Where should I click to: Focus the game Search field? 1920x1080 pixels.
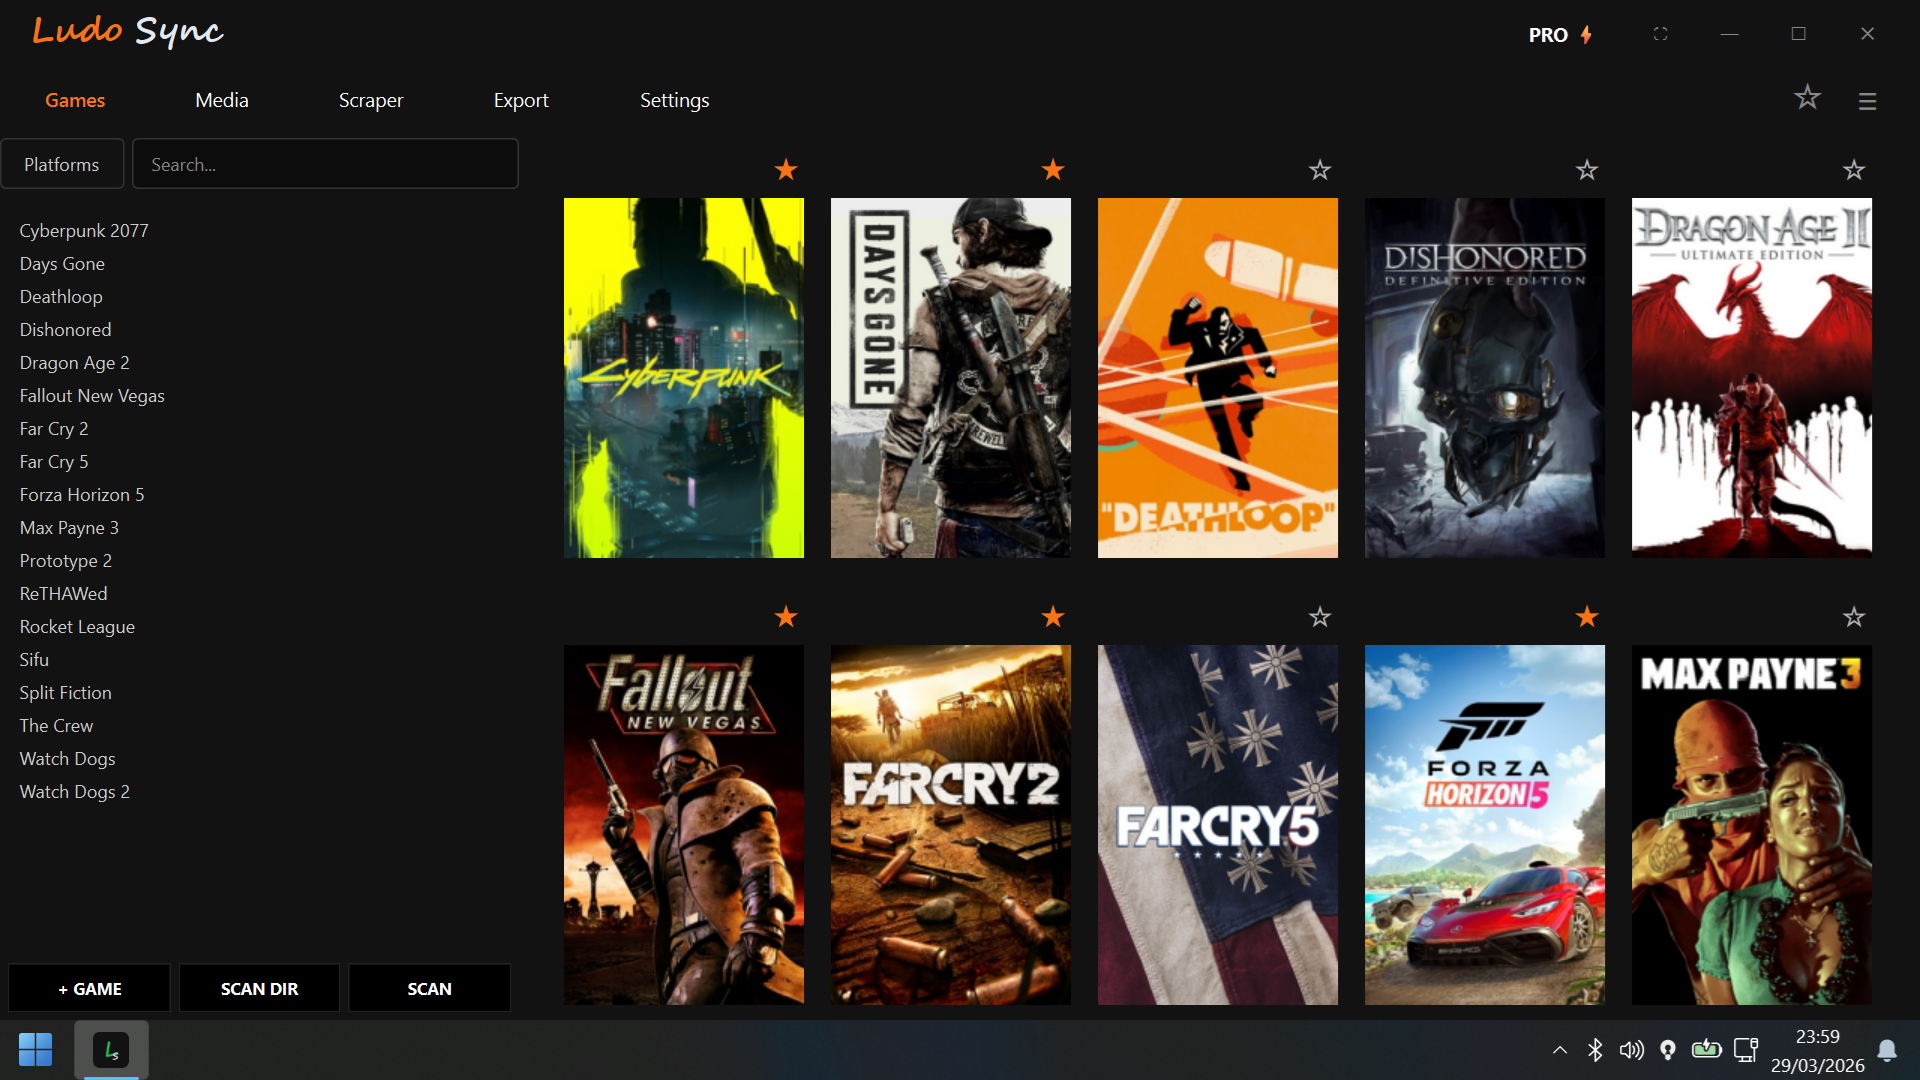tap(325, 164)
